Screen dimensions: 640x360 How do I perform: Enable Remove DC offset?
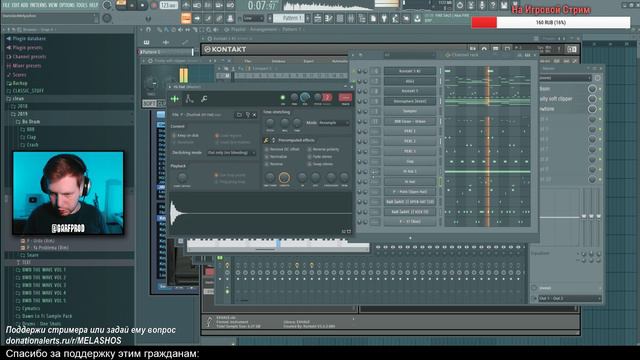pyautogui.click(x=282, y=149)
